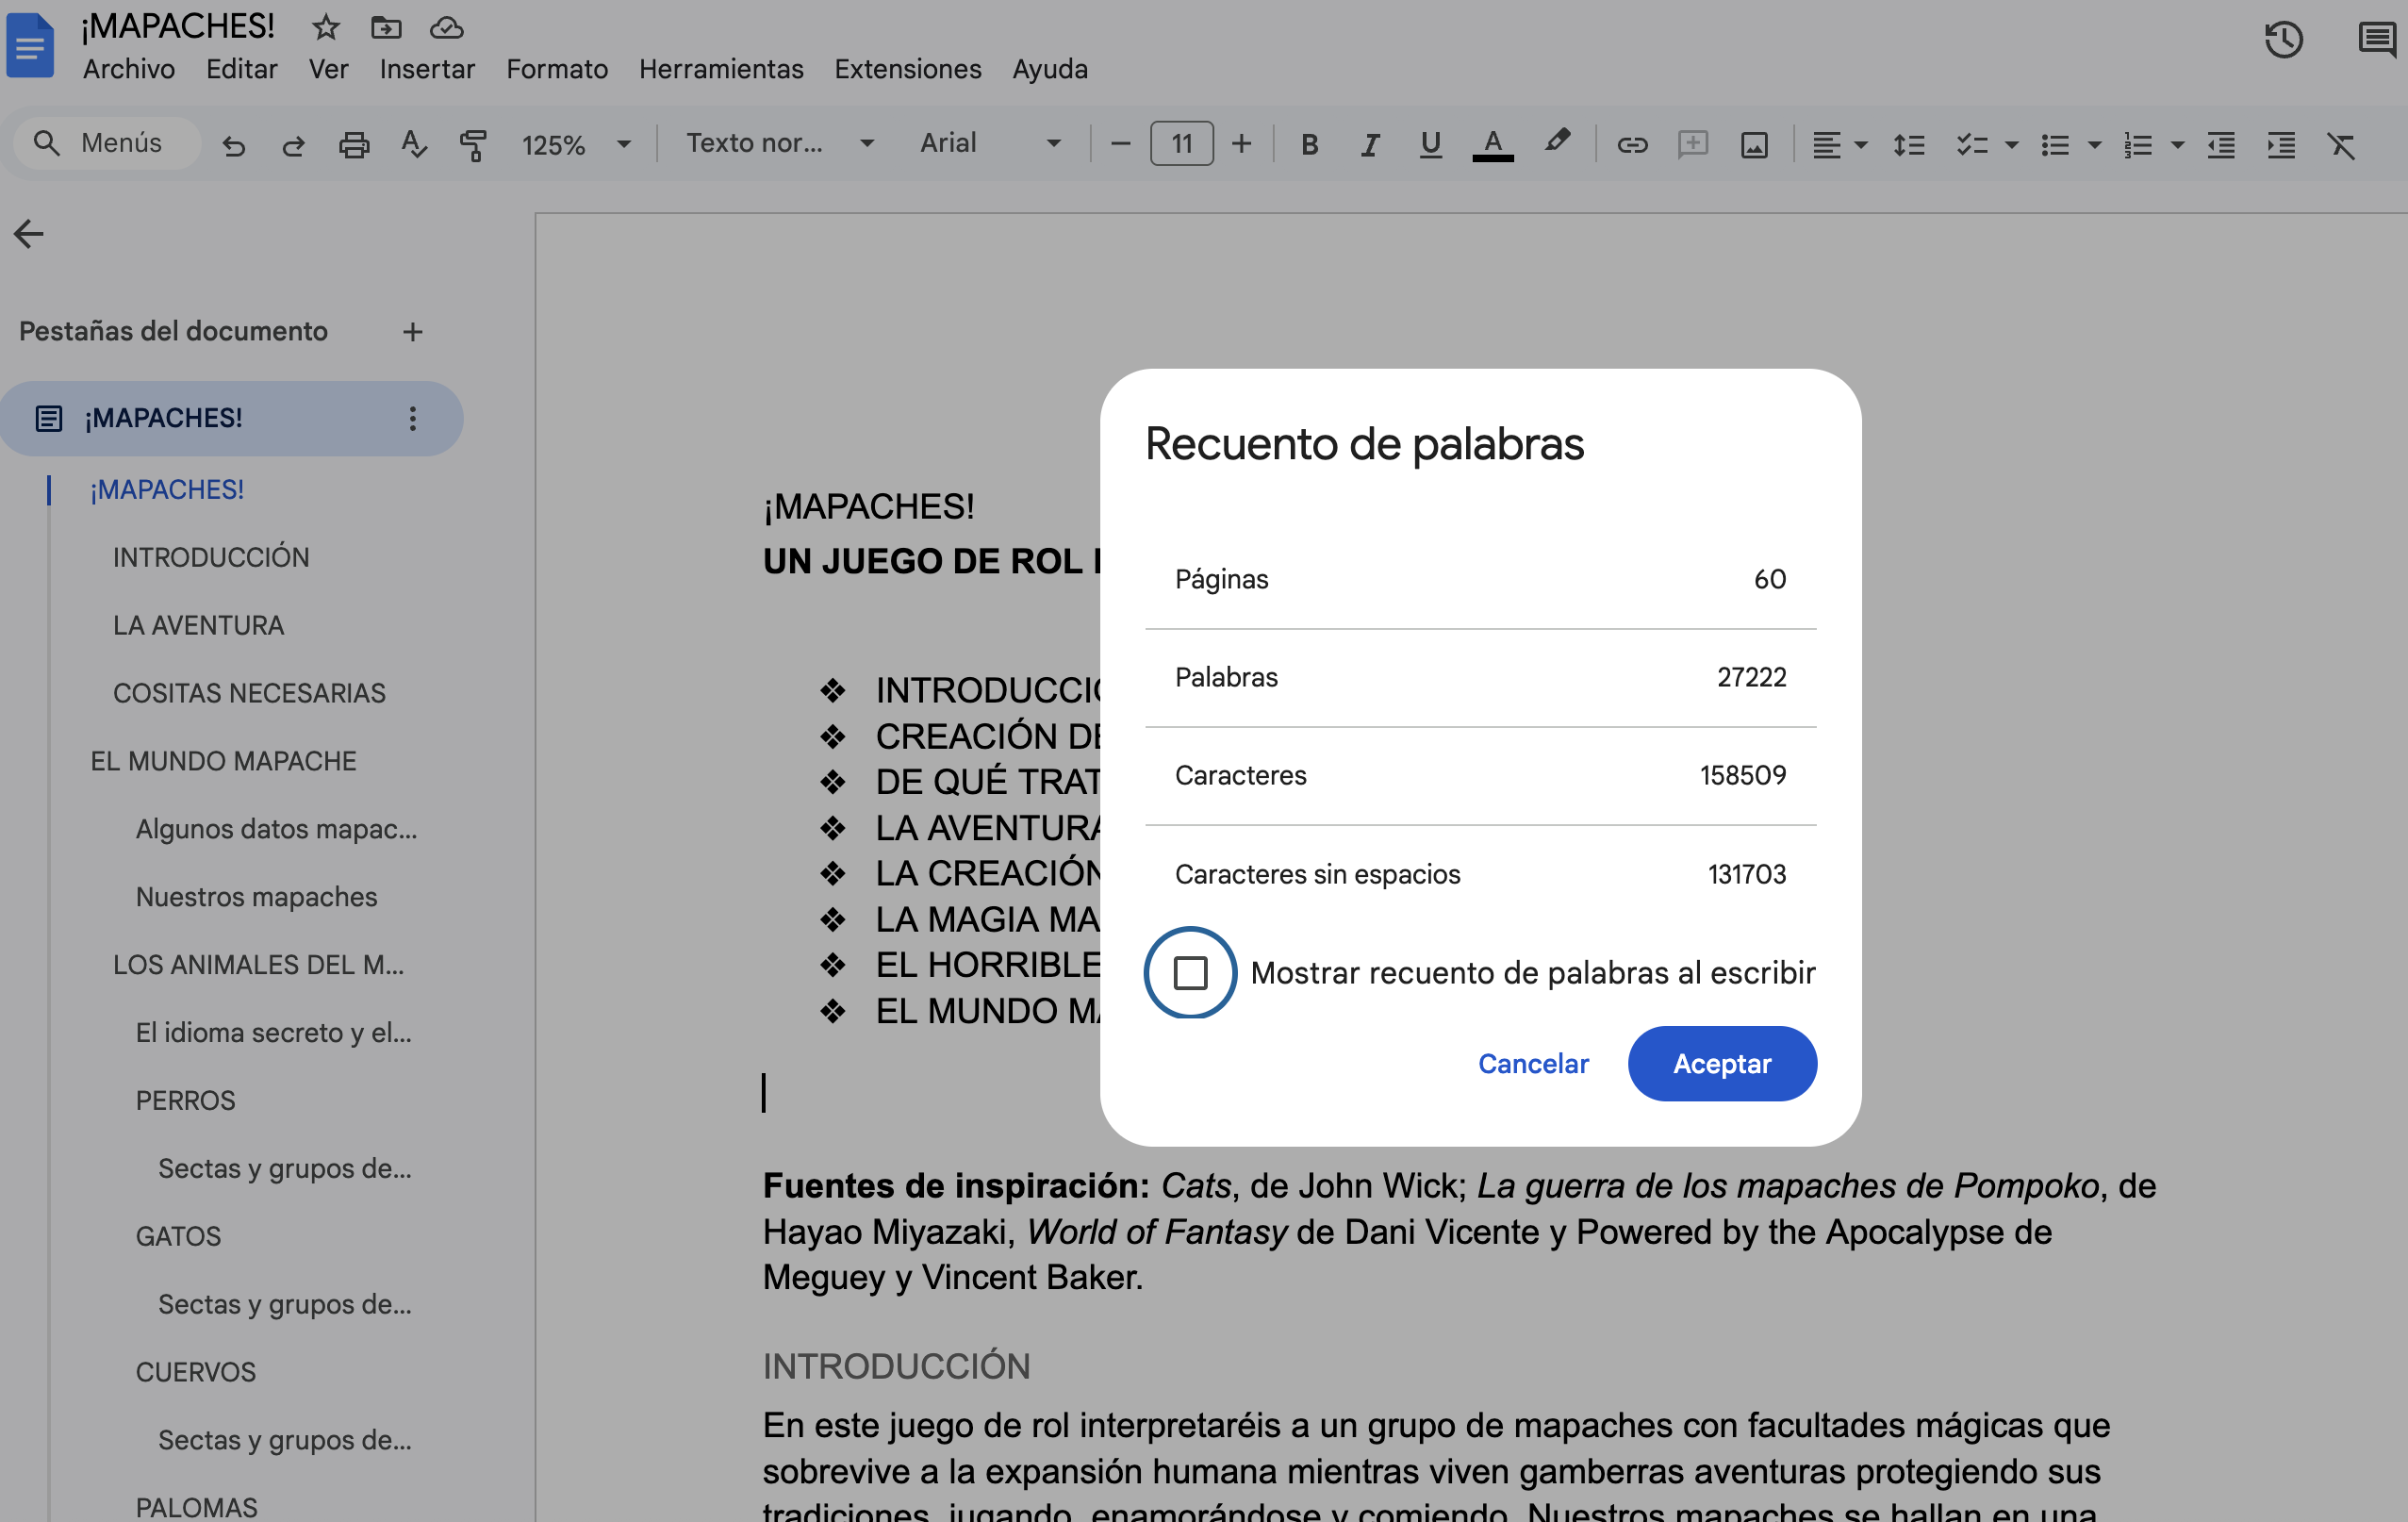Click the document title ¡MAPACHES!

(x=177, y=27)
